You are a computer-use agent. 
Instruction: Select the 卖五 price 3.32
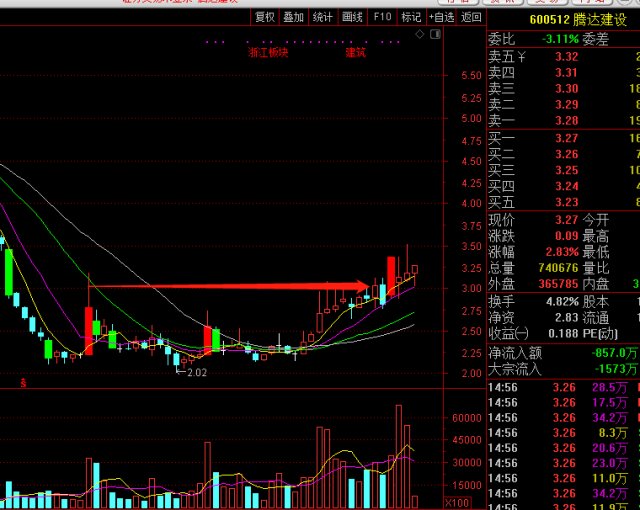567,56
